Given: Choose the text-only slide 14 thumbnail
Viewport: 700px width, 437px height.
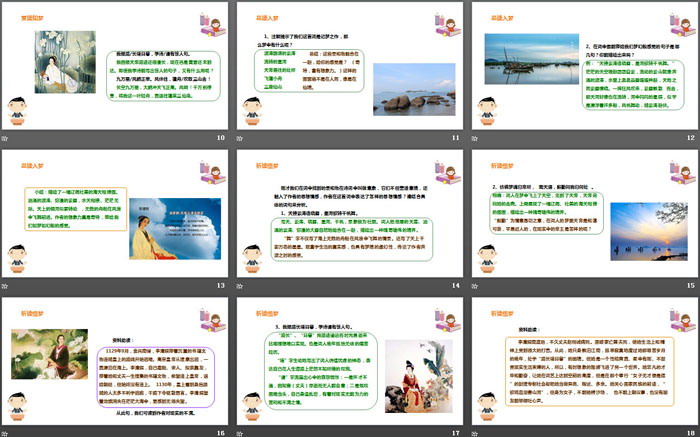Looking at the screenshot, I should coord(347,212).
